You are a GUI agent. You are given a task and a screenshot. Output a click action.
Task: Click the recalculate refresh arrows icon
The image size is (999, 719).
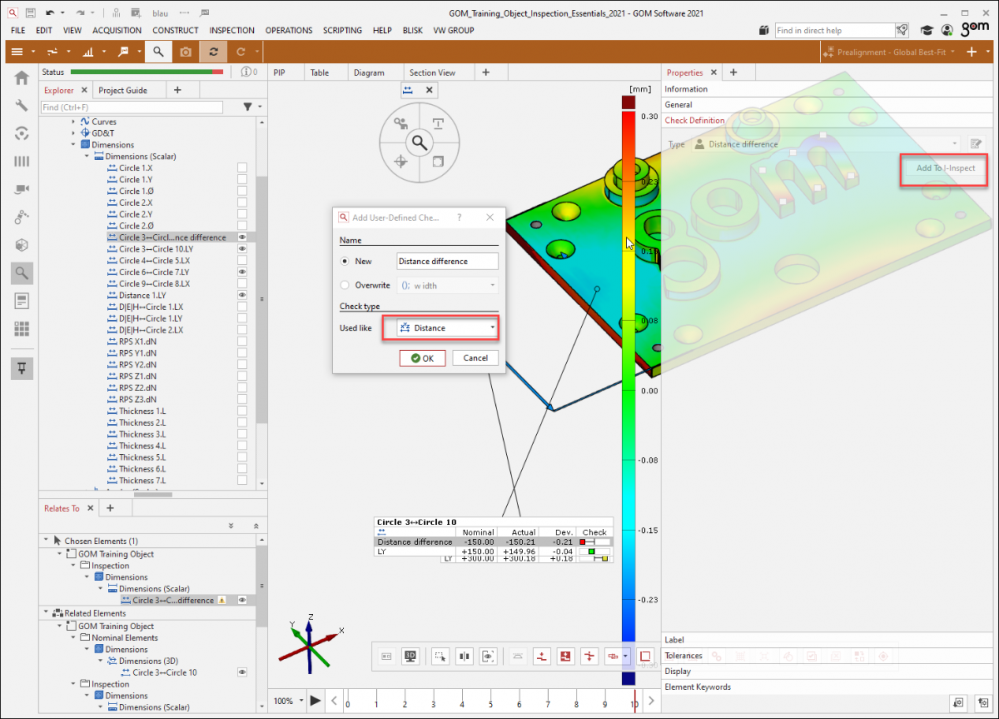click(x=212, y=51)
